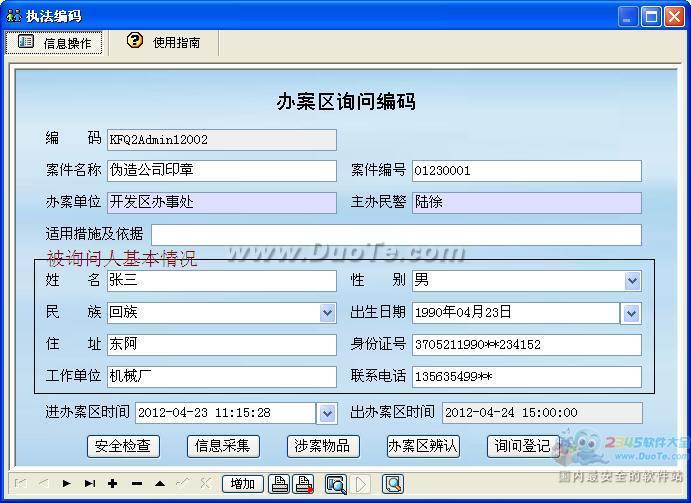Click the first printer icon
The width and height of the screenshot is (691, 503).
279,484
